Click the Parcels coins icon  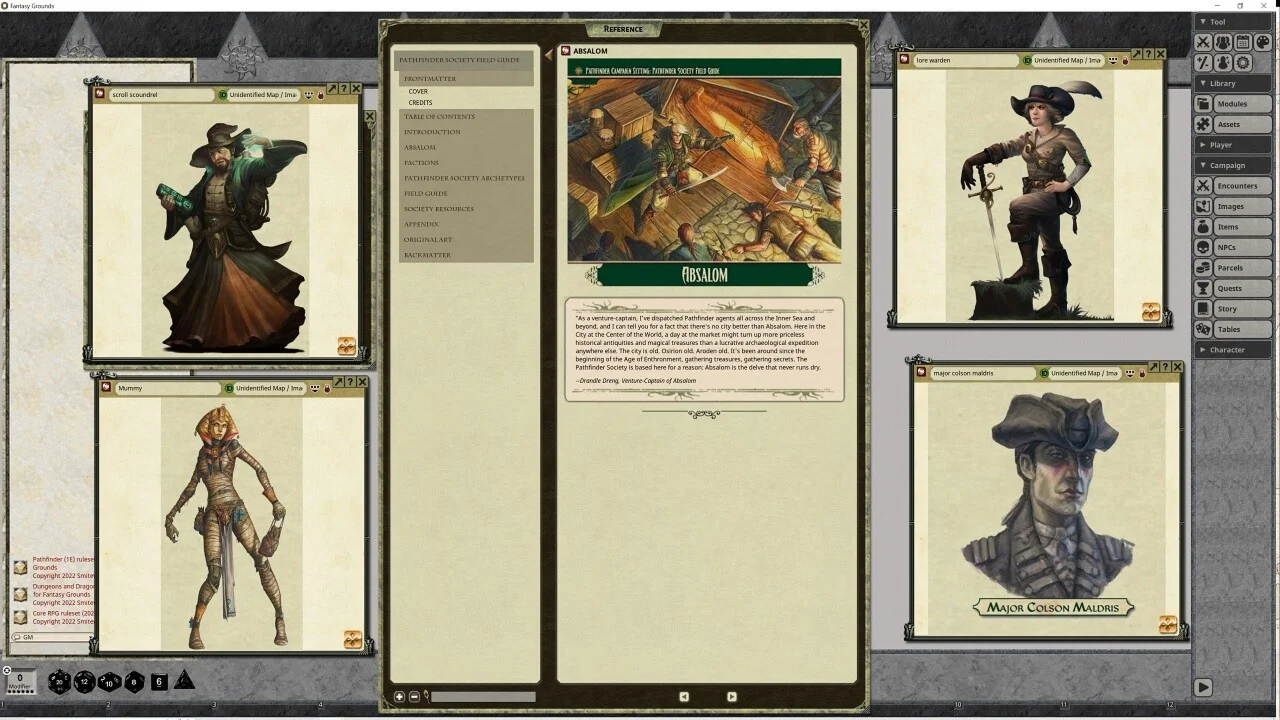[x=1204, y=268]
